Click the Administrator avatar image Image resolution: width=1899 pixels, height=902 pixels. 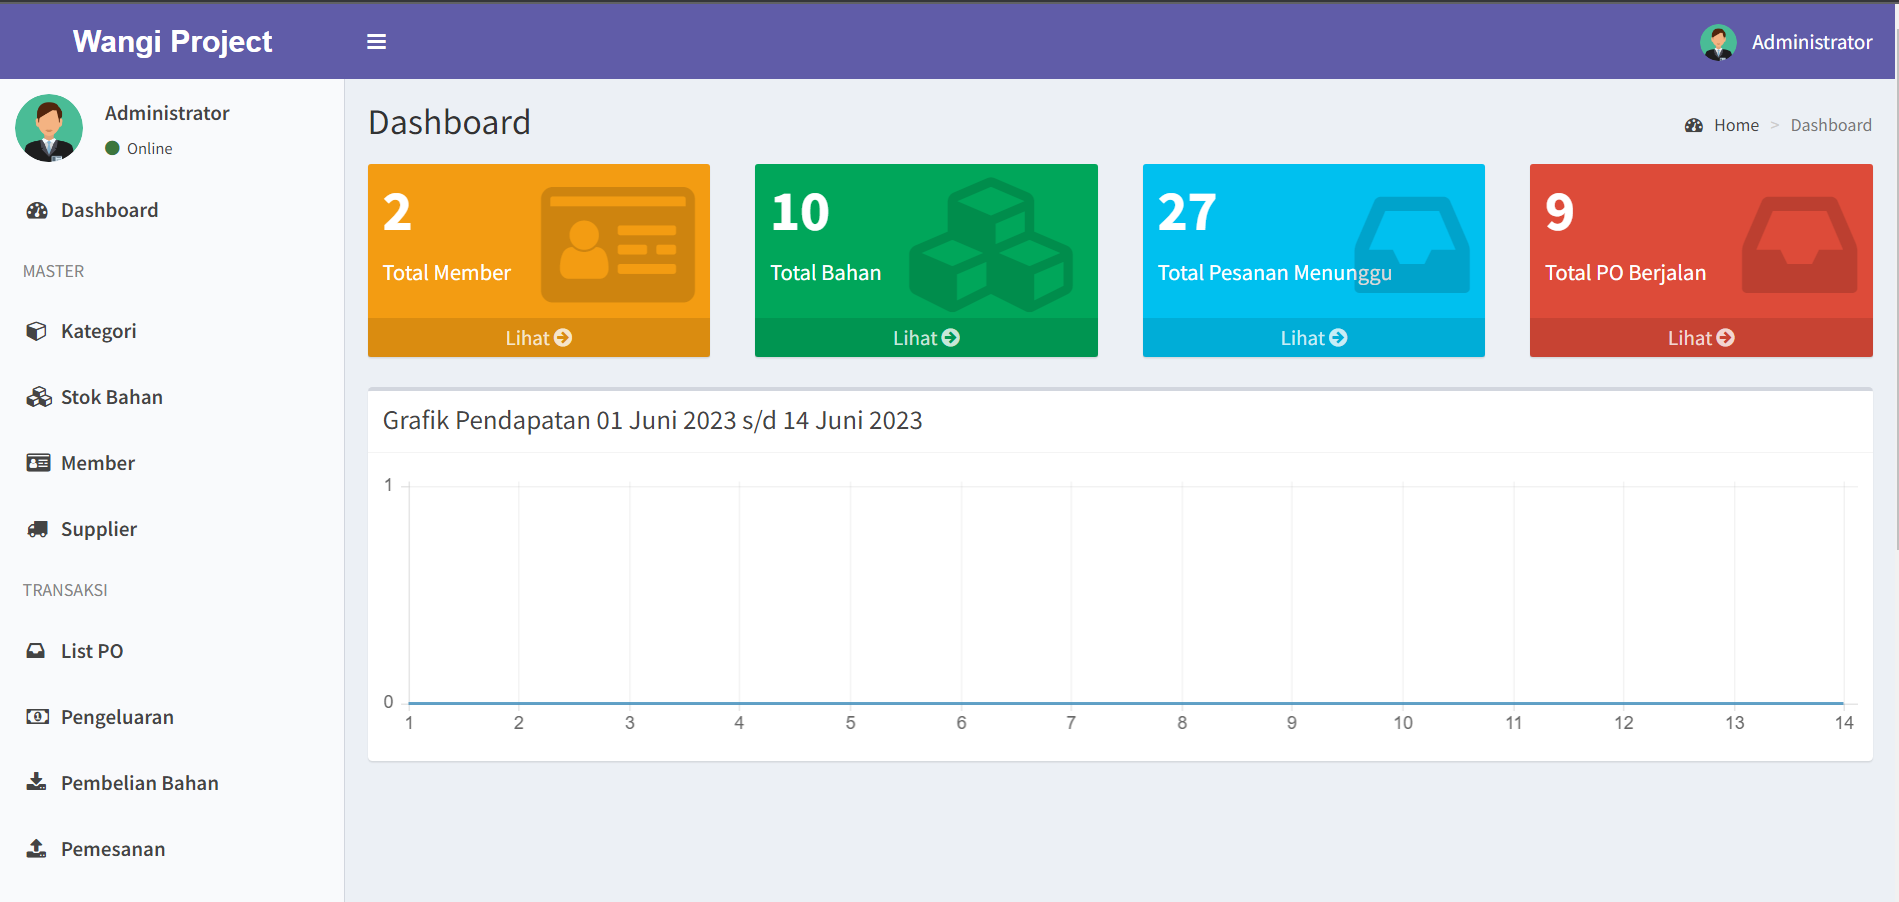coord(1717,41)
